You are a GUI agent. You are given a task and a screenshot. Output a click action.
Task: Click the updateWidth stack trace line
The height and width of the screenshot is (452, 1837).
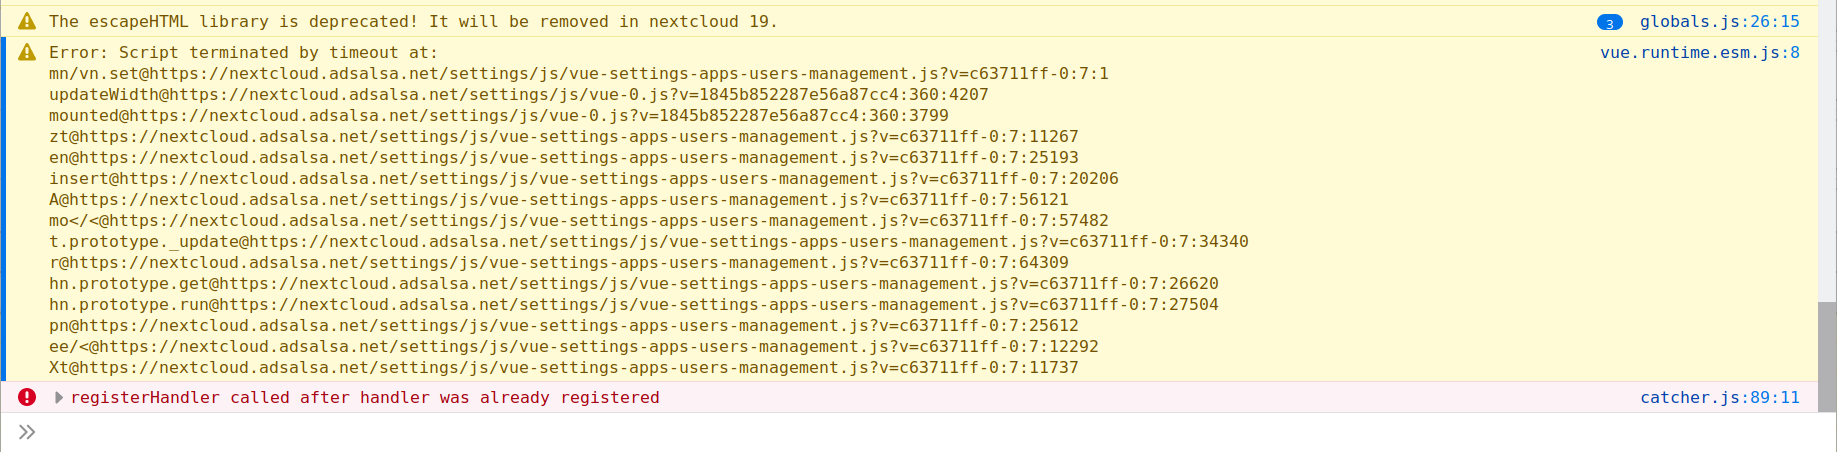tap(519, 94)
